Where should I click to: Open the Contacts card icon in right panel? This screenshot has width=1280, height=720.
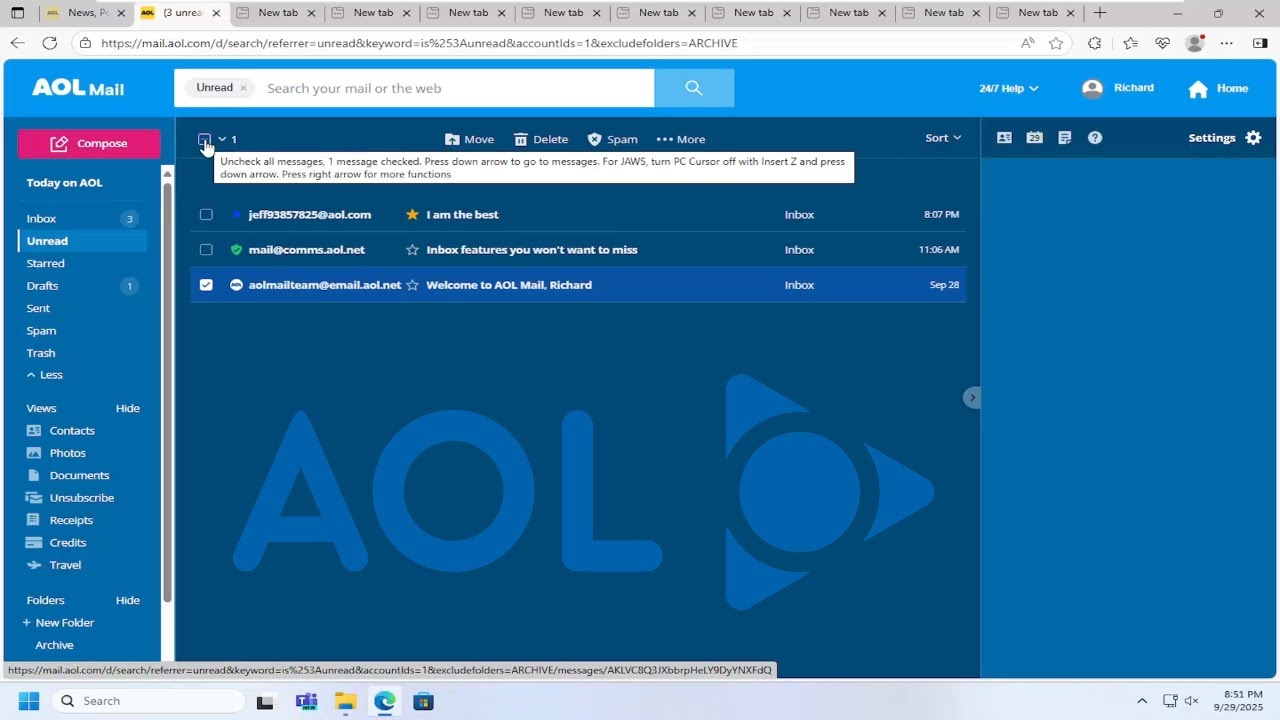[x=1004, y=138]
